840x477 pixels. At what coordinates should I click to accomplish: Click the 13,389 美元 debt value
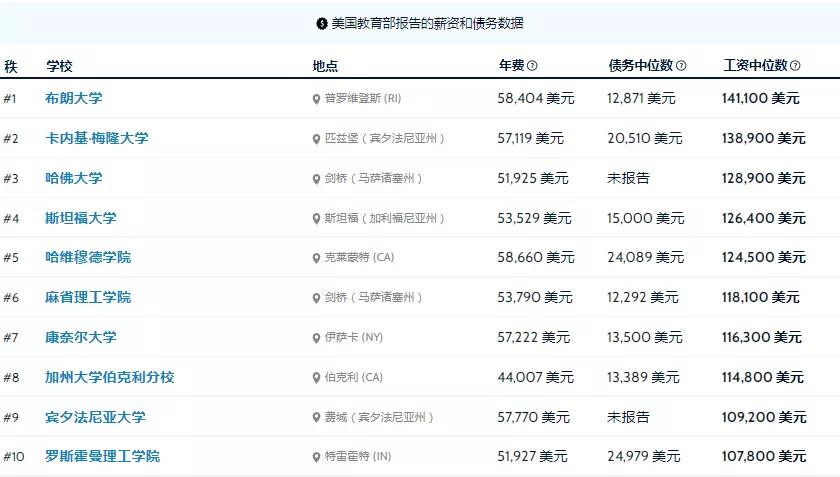643,377
